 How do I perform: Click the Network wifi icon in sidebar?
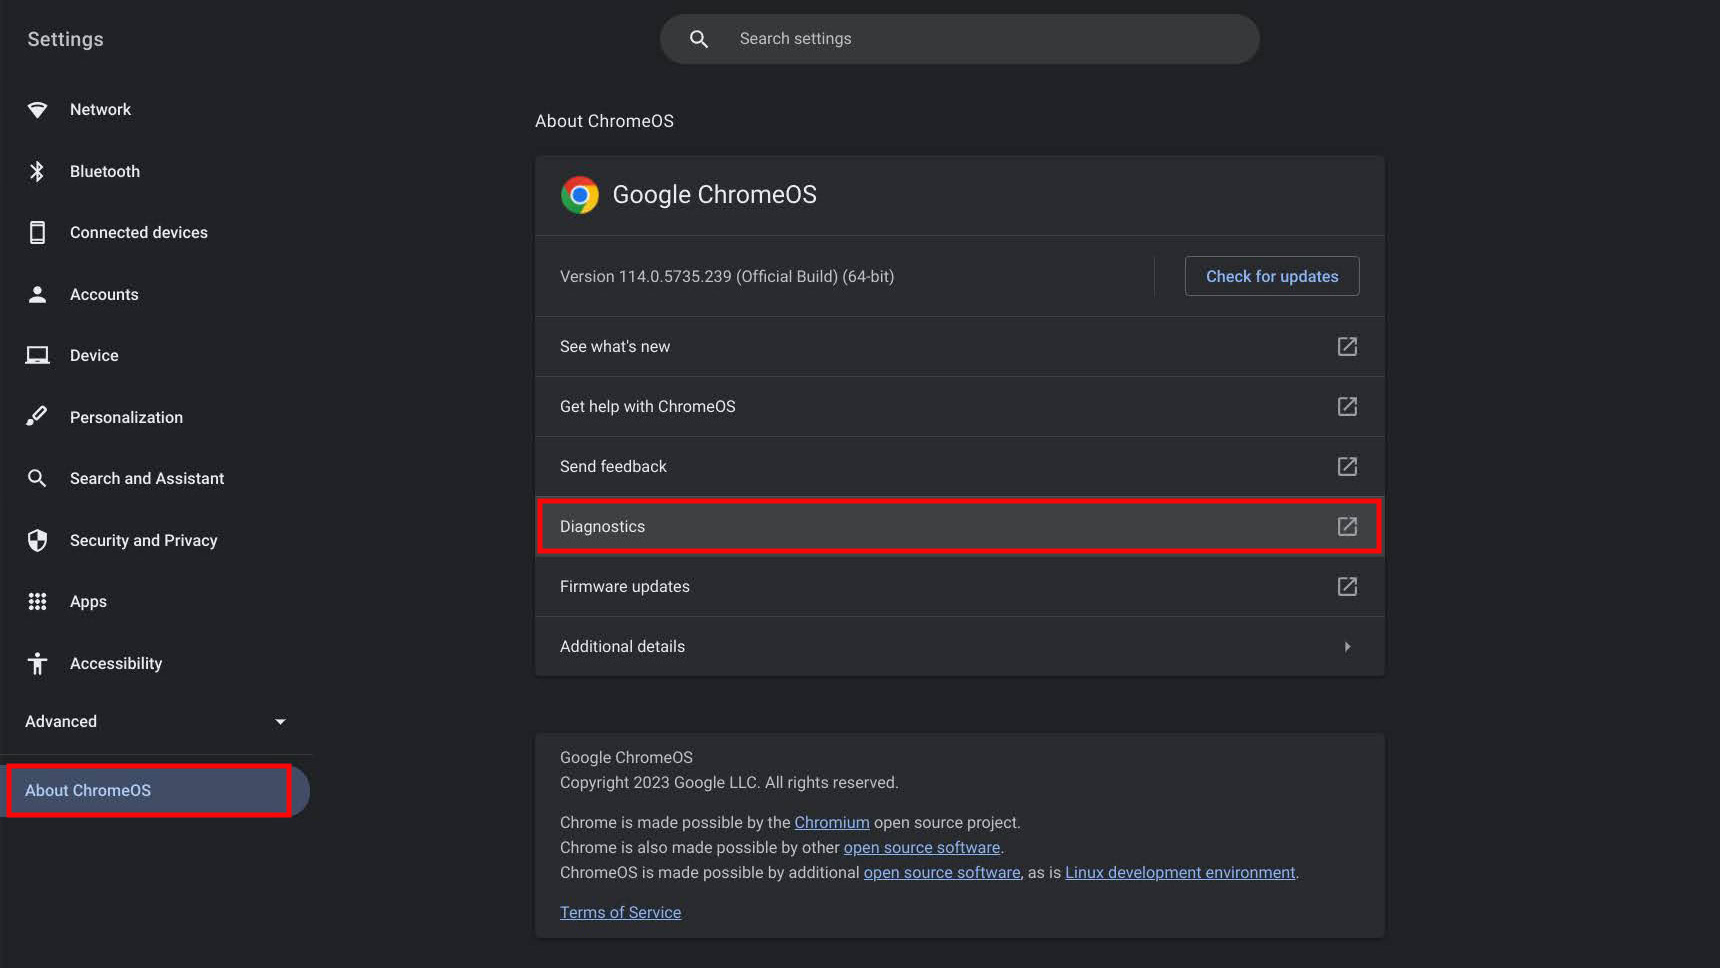tap(37, 110)
